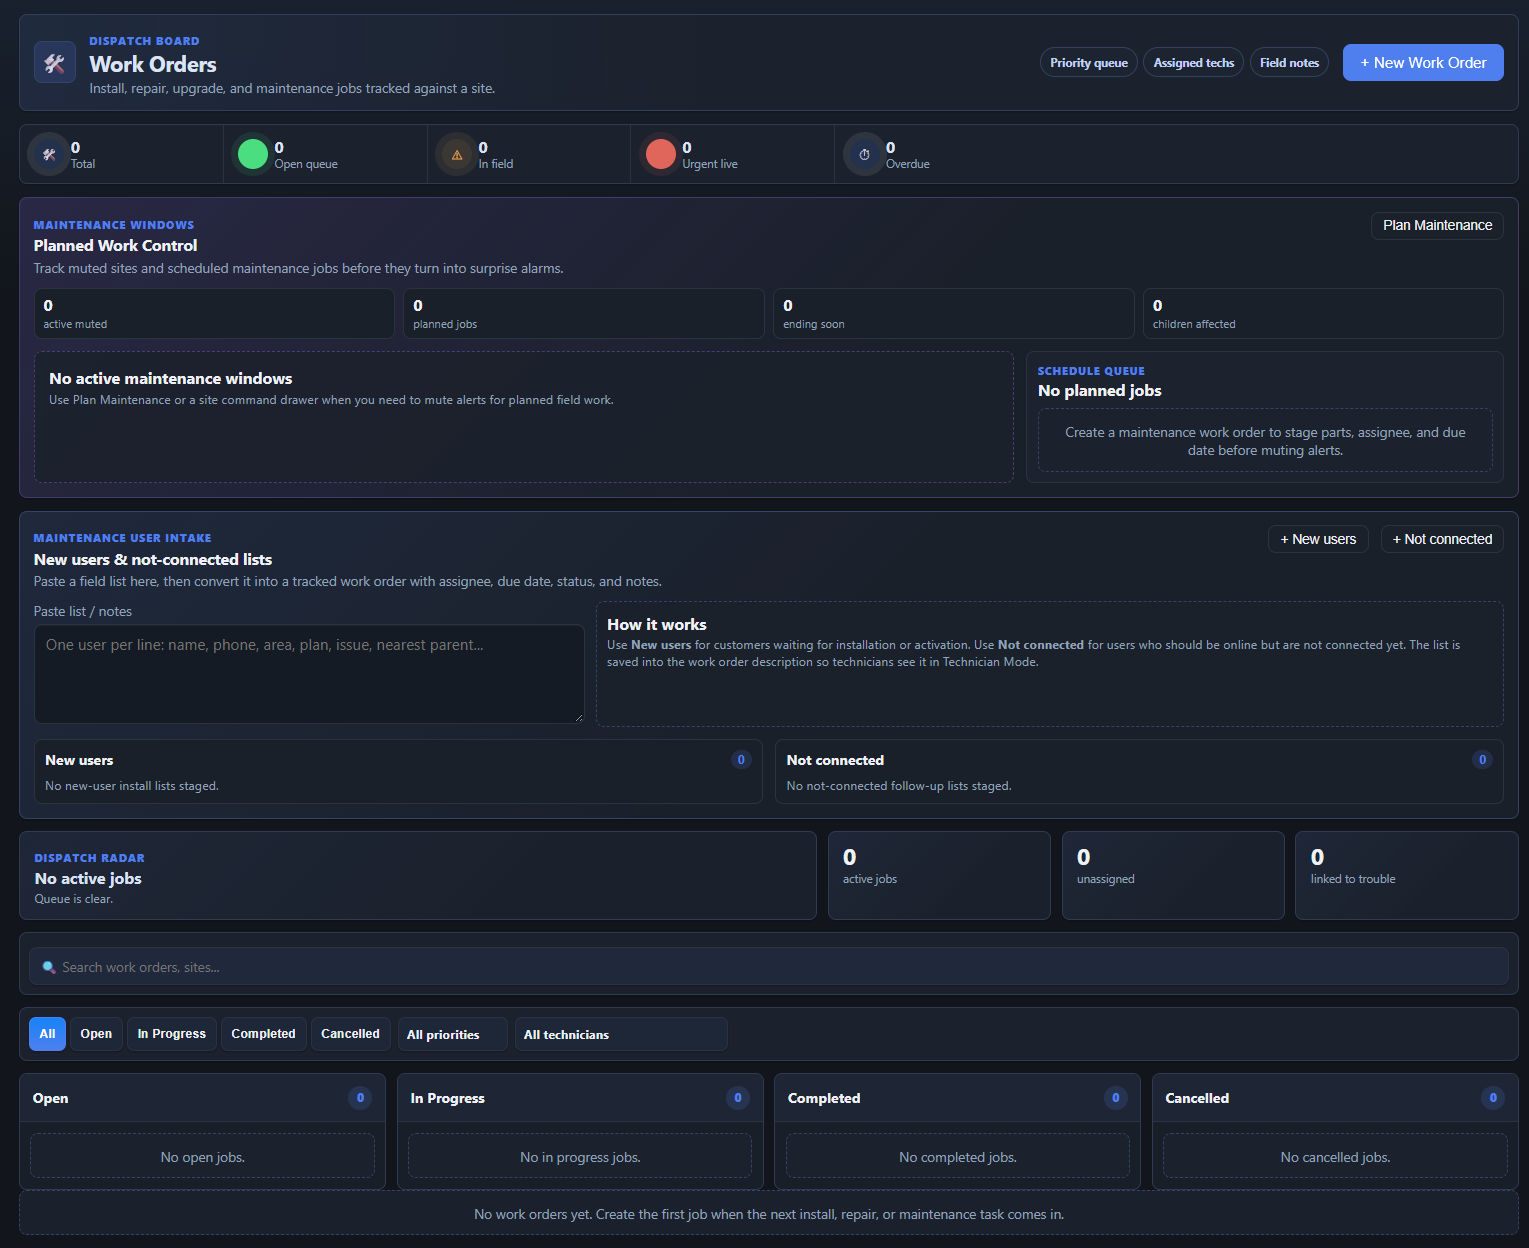This screenshot has height=1248, width=1529.
Task: Click the red Urgent live indicator icon
Action: 660,154
